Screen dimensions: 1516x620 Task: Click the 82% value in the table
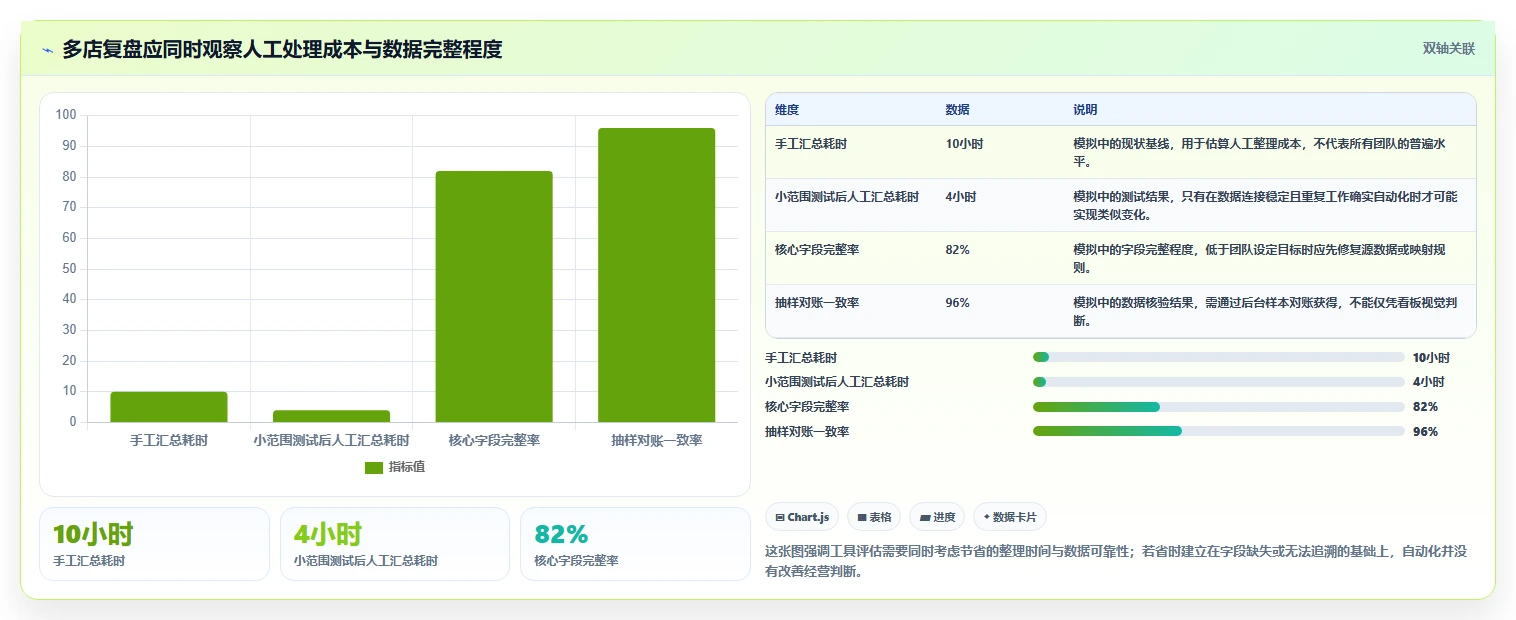(x=957, y=250)
